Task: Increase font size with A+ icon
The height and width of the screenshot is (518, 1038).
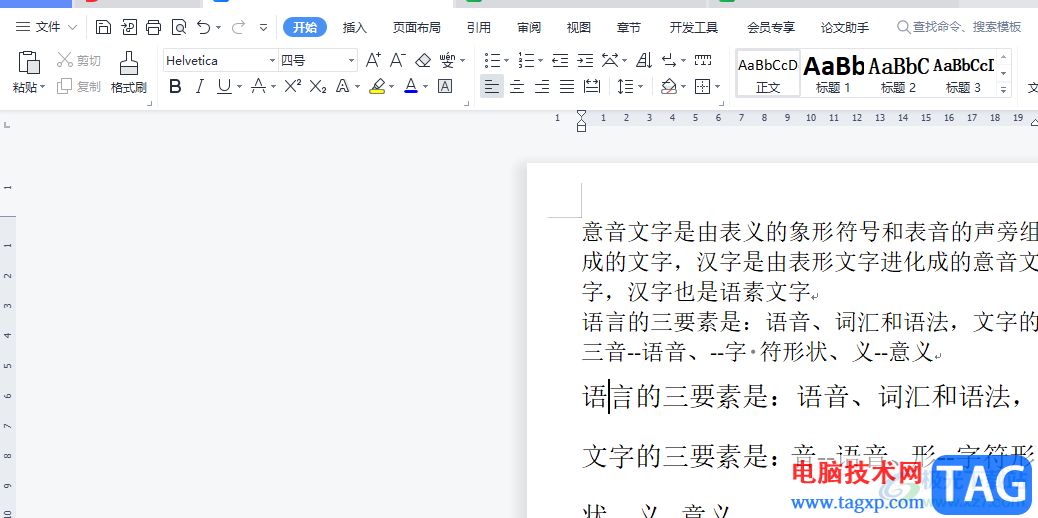Action: click(x=373, y=60)
